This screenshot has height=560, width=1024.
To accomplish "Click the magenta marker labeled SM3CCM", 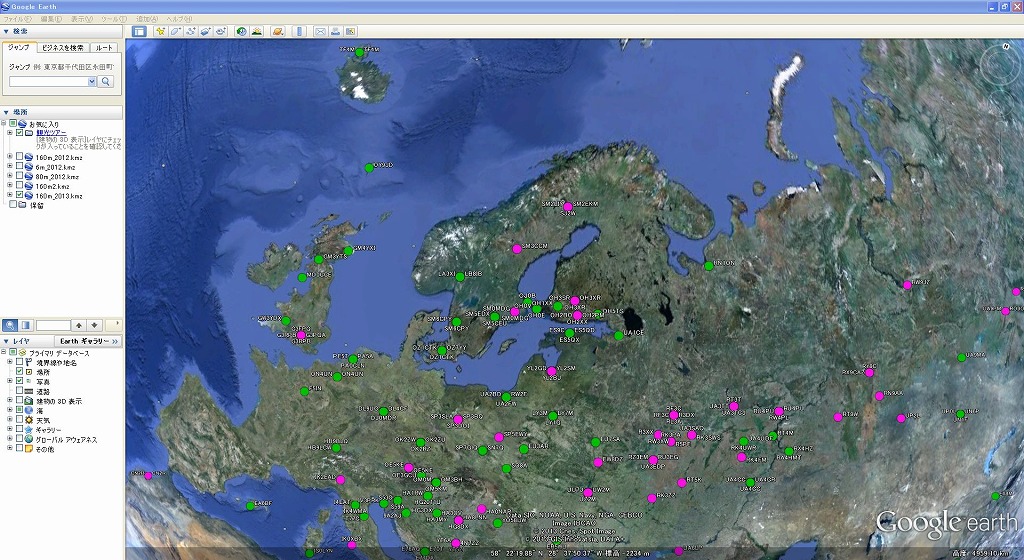I will [x=517, y=249].
